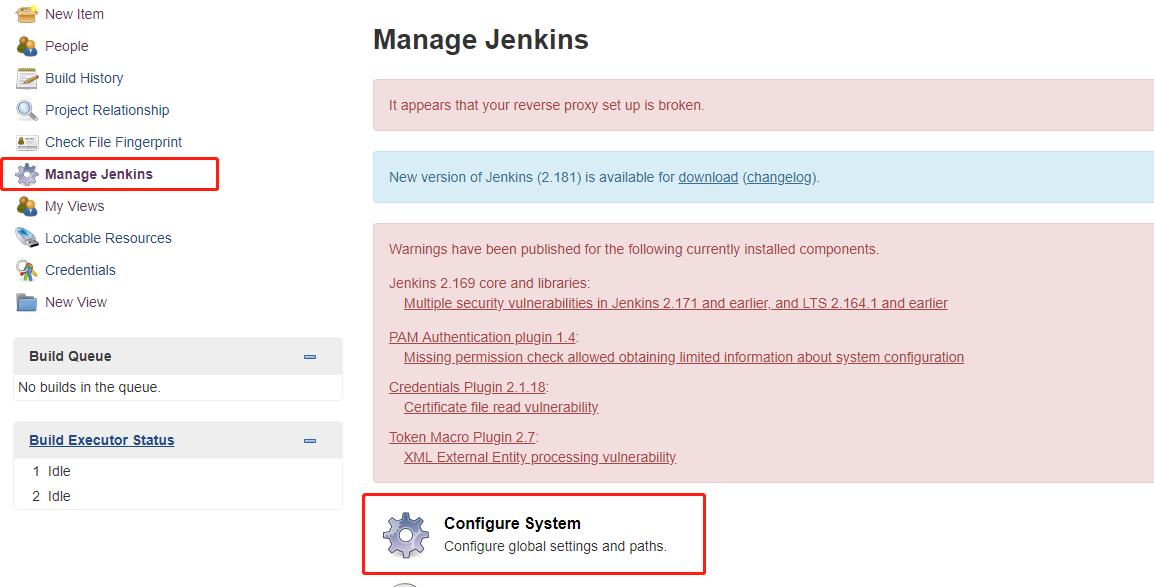Screen dimensions: 1154x587
Task: Click Credentials Plugin 2.1.18 link
Action: tap(467, 387)
